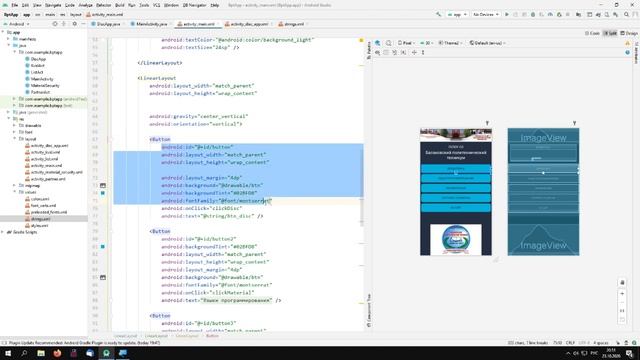The width and height of the screenshot is (640, 360).
Task: Click gutter image icon near drawable/btn line
Action: point(103,185)
